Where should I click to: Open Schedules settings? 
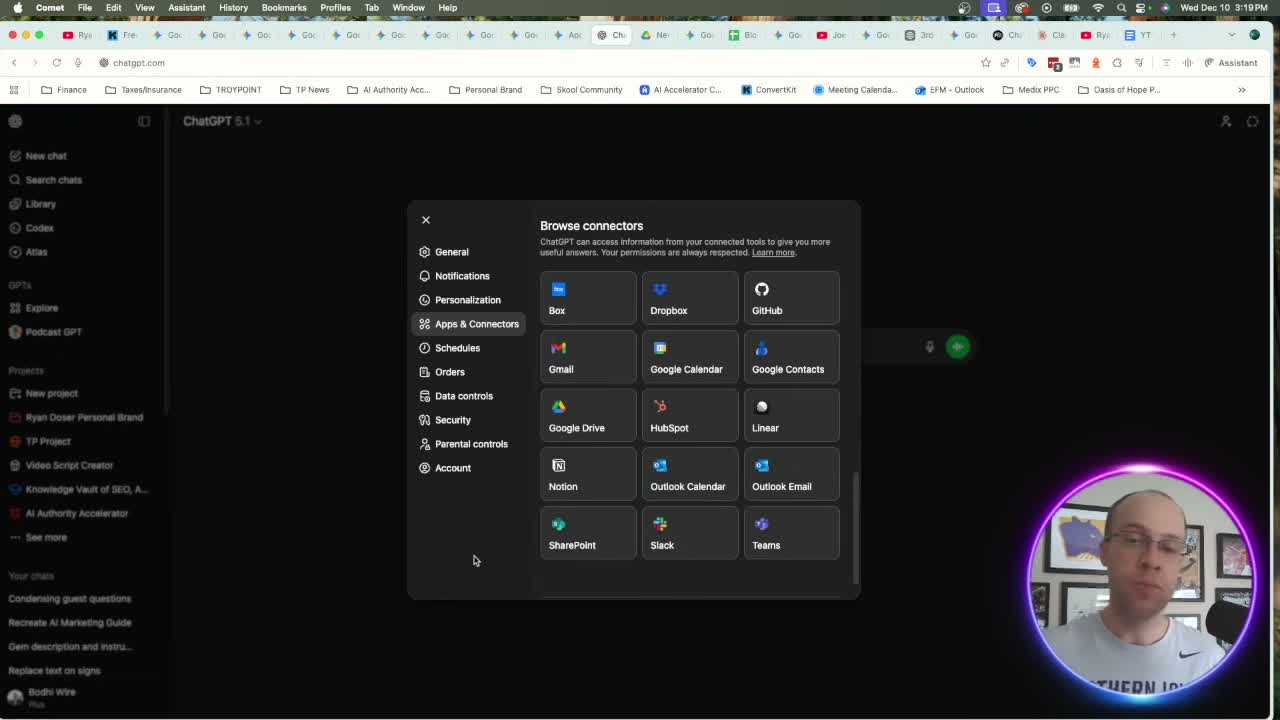pyautogui.click(x=468, y=348)
